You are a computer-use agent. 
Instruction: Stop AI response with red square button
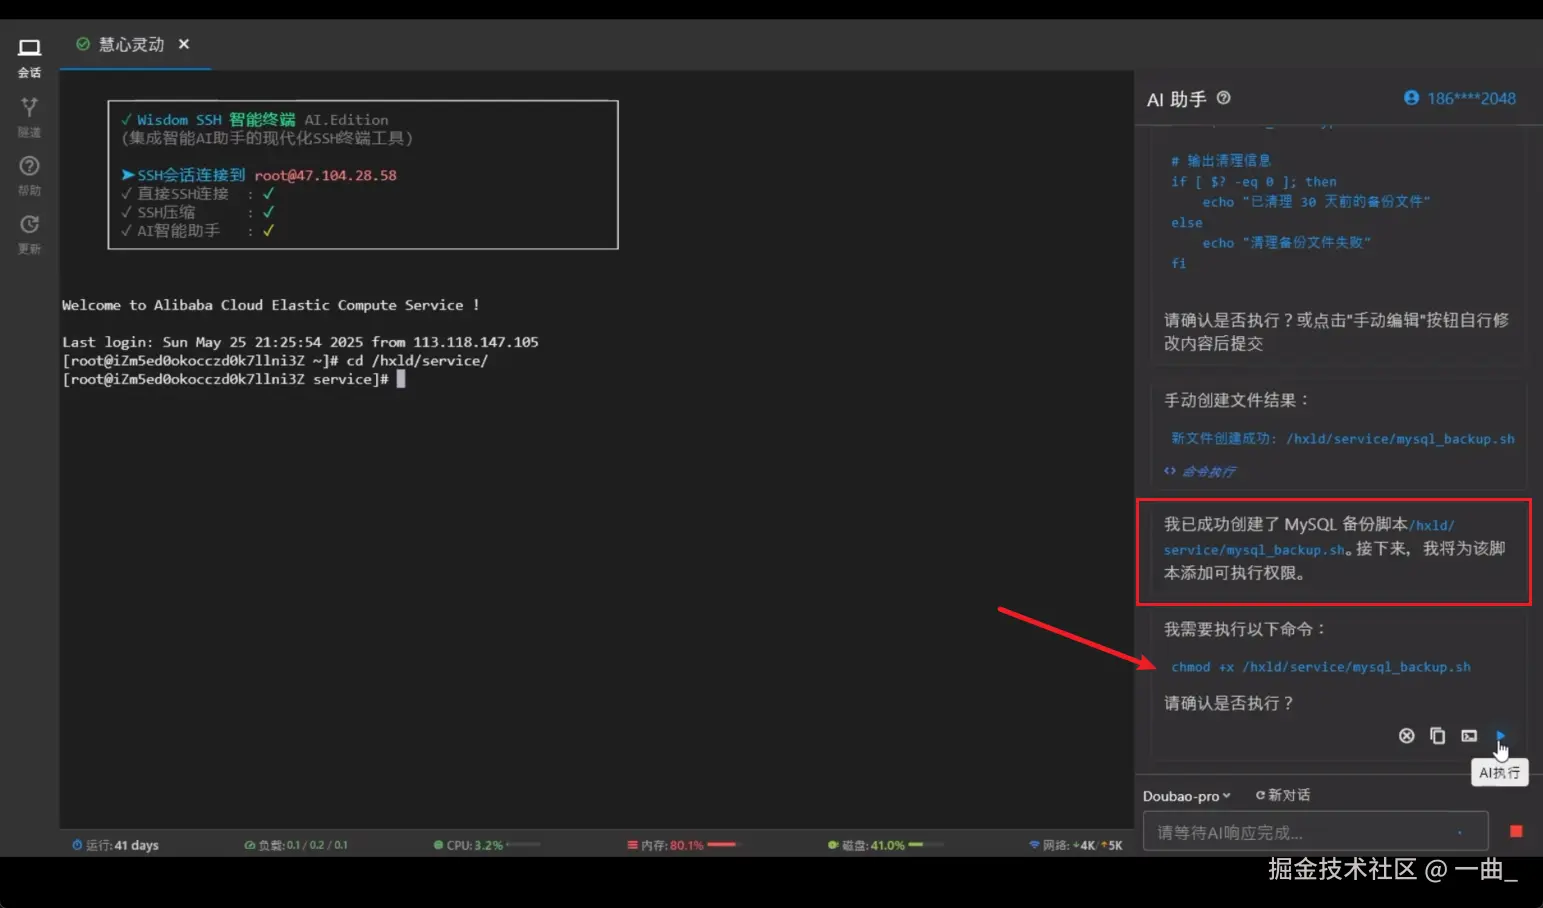1516,831
